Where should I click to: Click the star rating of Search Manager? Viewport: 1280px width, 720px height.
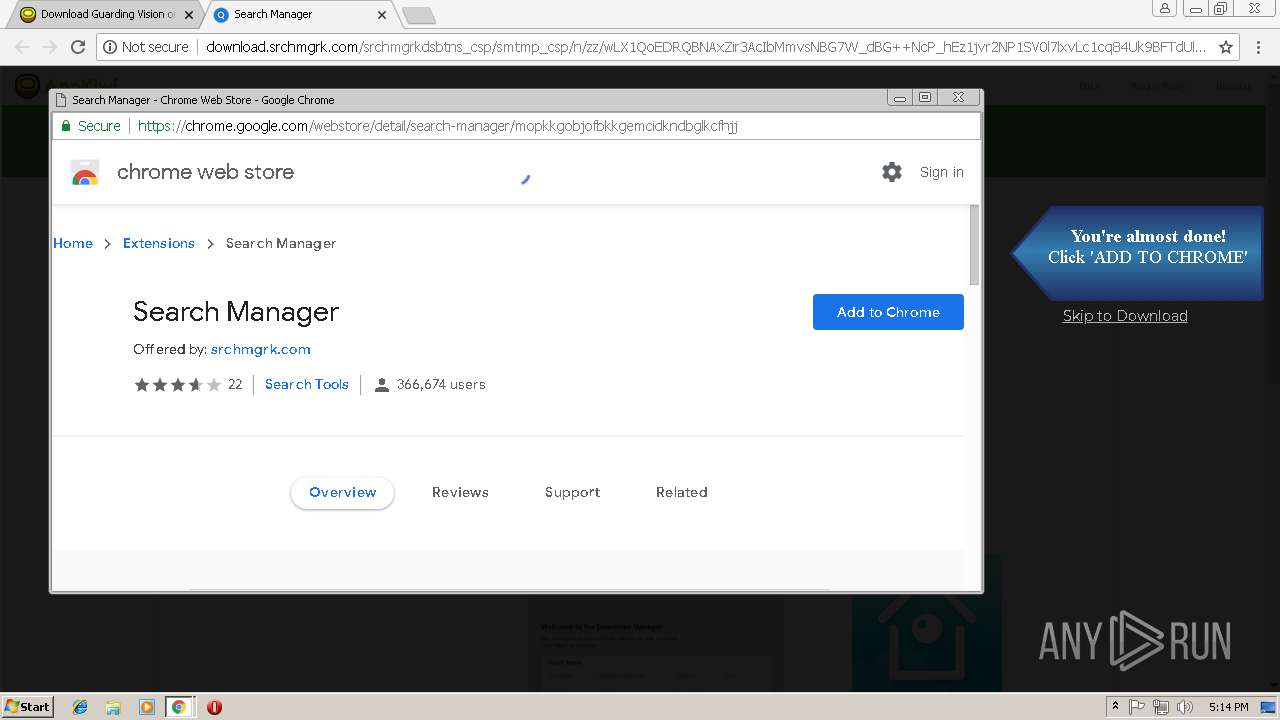[178, 384]
